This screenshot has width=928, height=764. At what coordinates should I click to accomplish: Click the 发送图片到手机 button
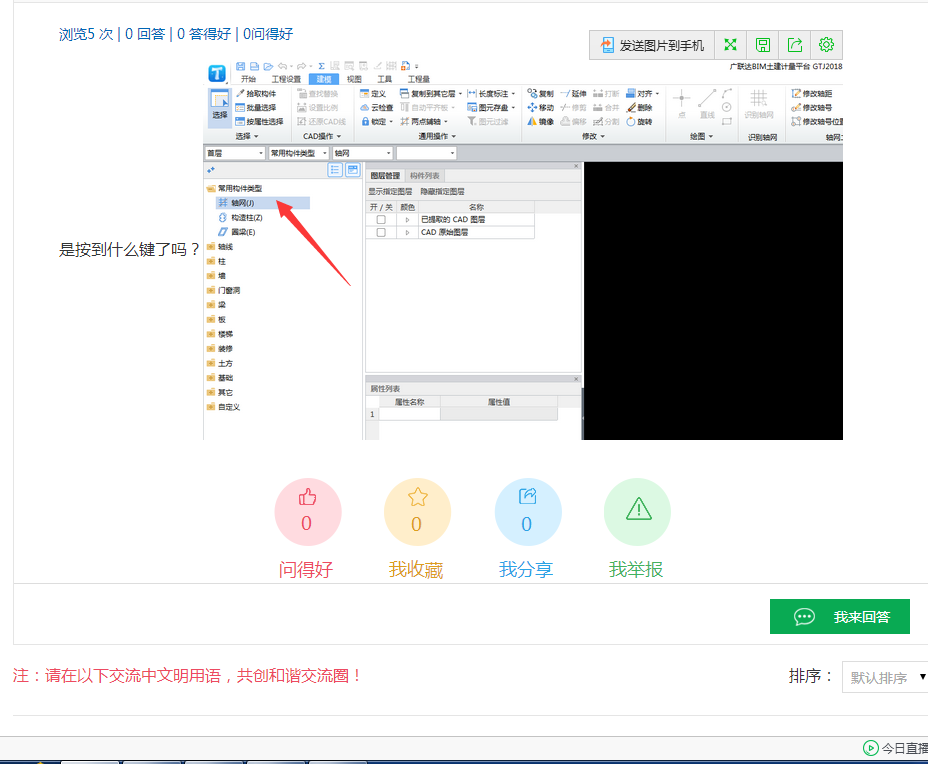(652, 45)
